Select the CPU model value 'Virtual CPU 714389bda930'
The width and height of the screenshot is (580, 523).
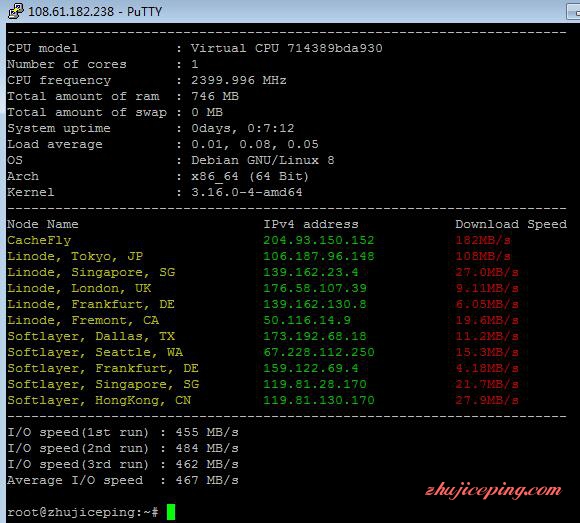[287, 48]
